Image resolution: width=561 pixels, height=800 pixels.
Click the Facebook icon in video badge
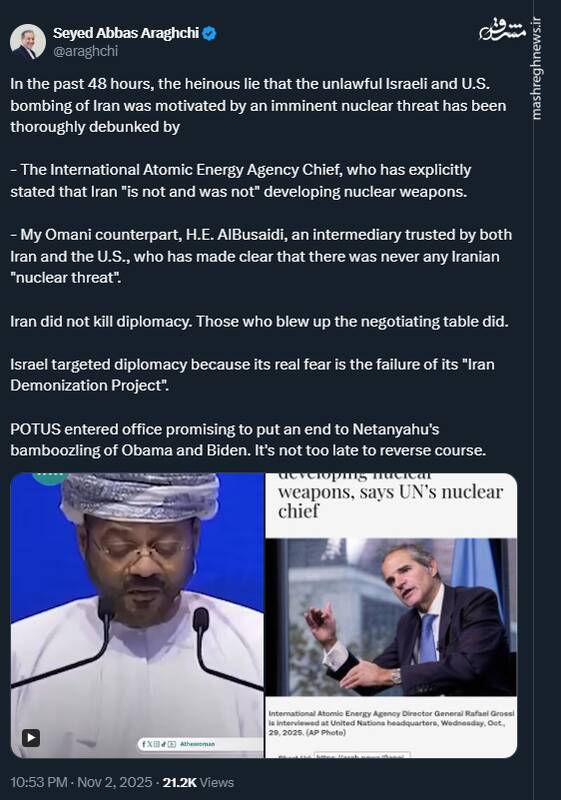[x=144, y=744]
